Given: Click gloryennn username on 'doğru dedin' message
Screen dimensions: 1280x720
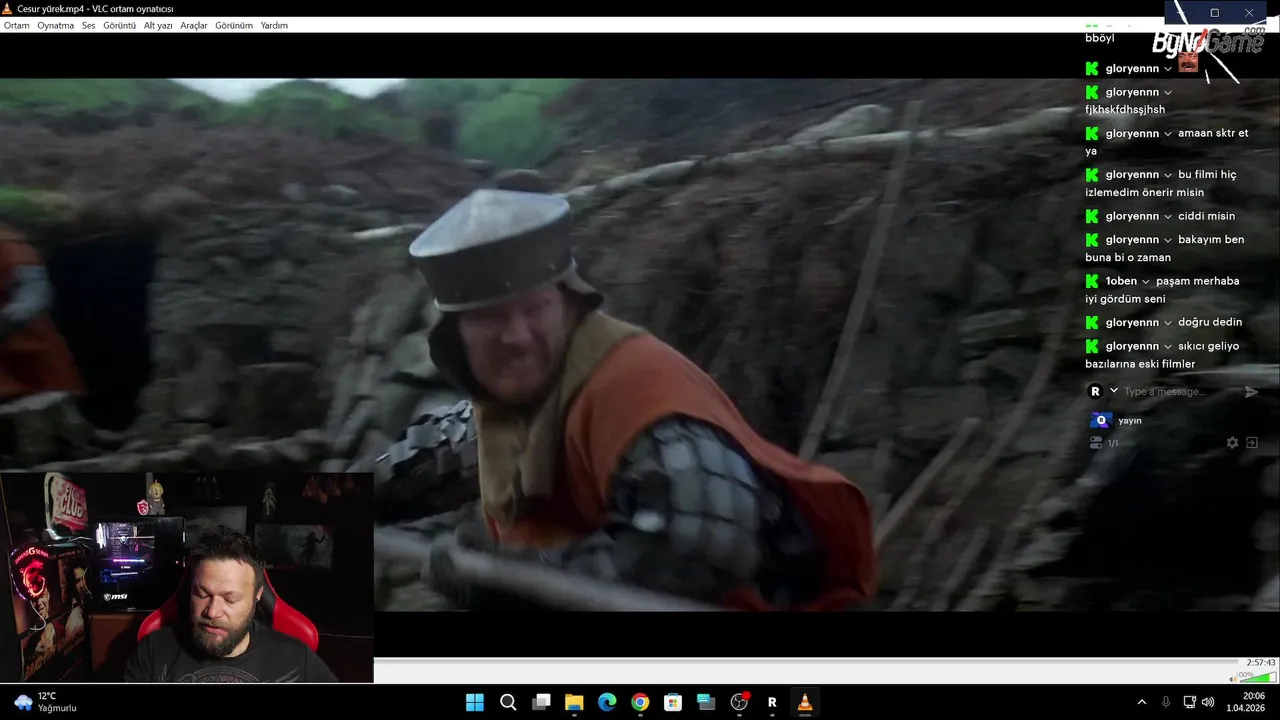Looking at the screenshot, I should pyautogui.click(x=1132, y=322).
